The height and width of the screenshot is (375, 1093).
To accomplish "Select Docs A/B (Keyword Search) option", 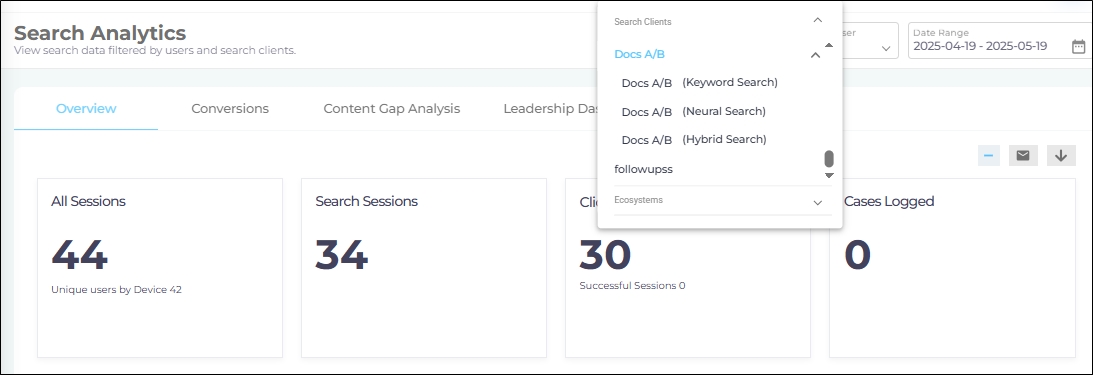I will coord(699,83).
